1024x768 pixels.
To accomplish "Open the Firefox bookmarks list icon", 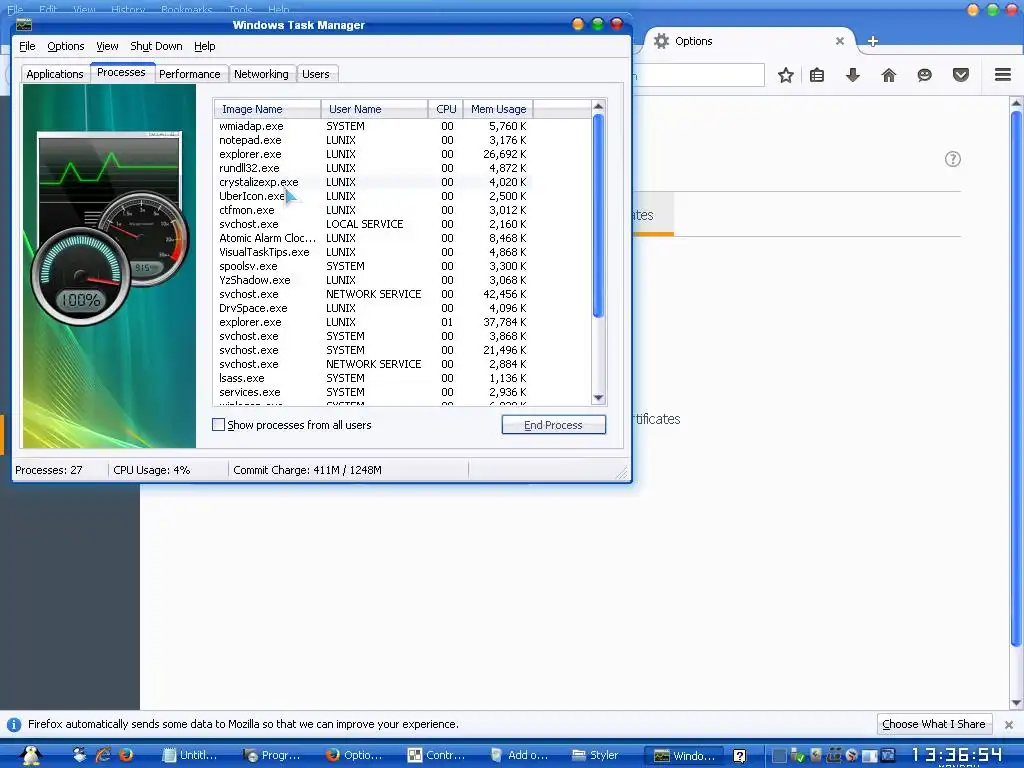I will (817, 75).
